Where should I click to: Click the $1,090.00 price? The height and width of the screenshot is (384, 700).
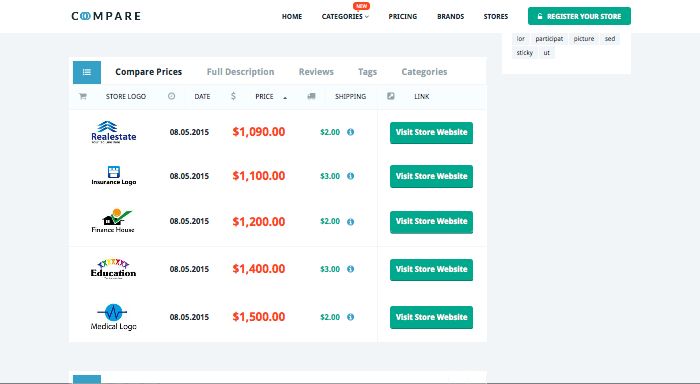pos(258,132)
